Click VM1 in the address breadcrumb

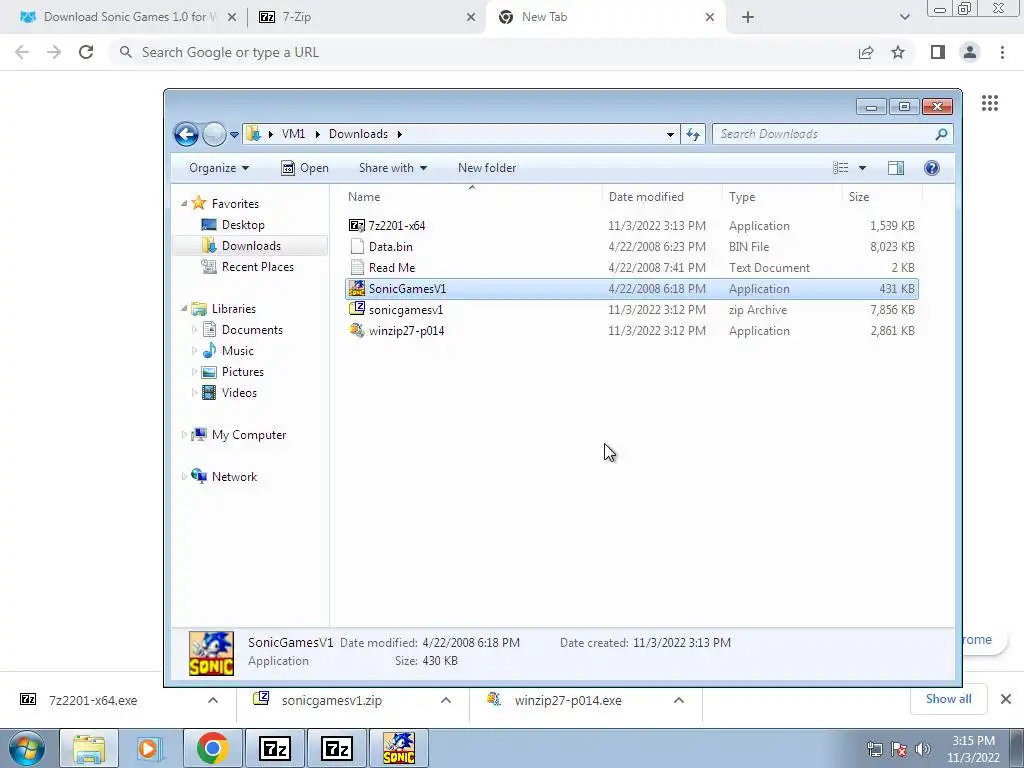(x=293, y=134)
